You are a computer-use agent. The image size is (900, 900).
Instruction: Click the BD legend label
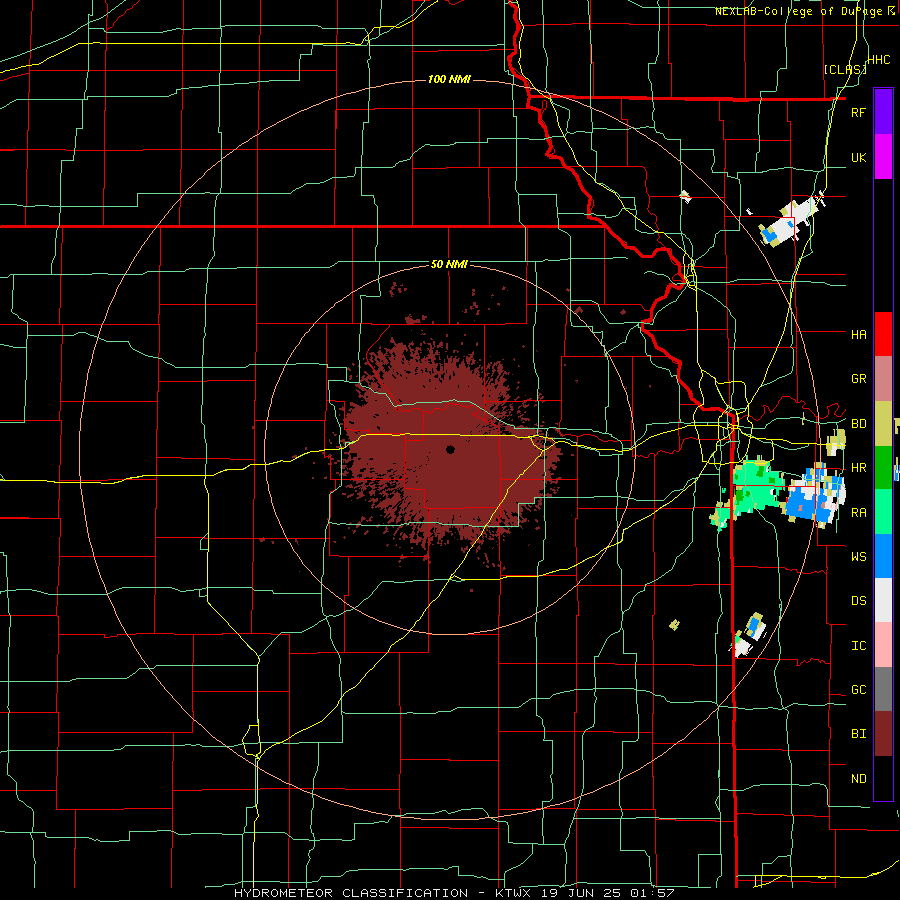click(x=858, y=424)
